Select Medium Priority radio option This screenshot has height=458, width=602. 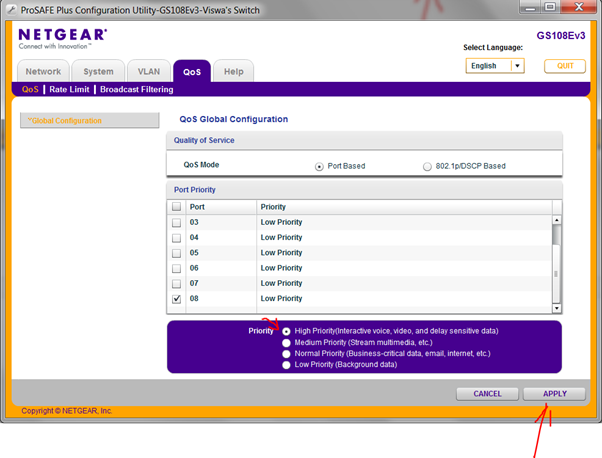286,342
